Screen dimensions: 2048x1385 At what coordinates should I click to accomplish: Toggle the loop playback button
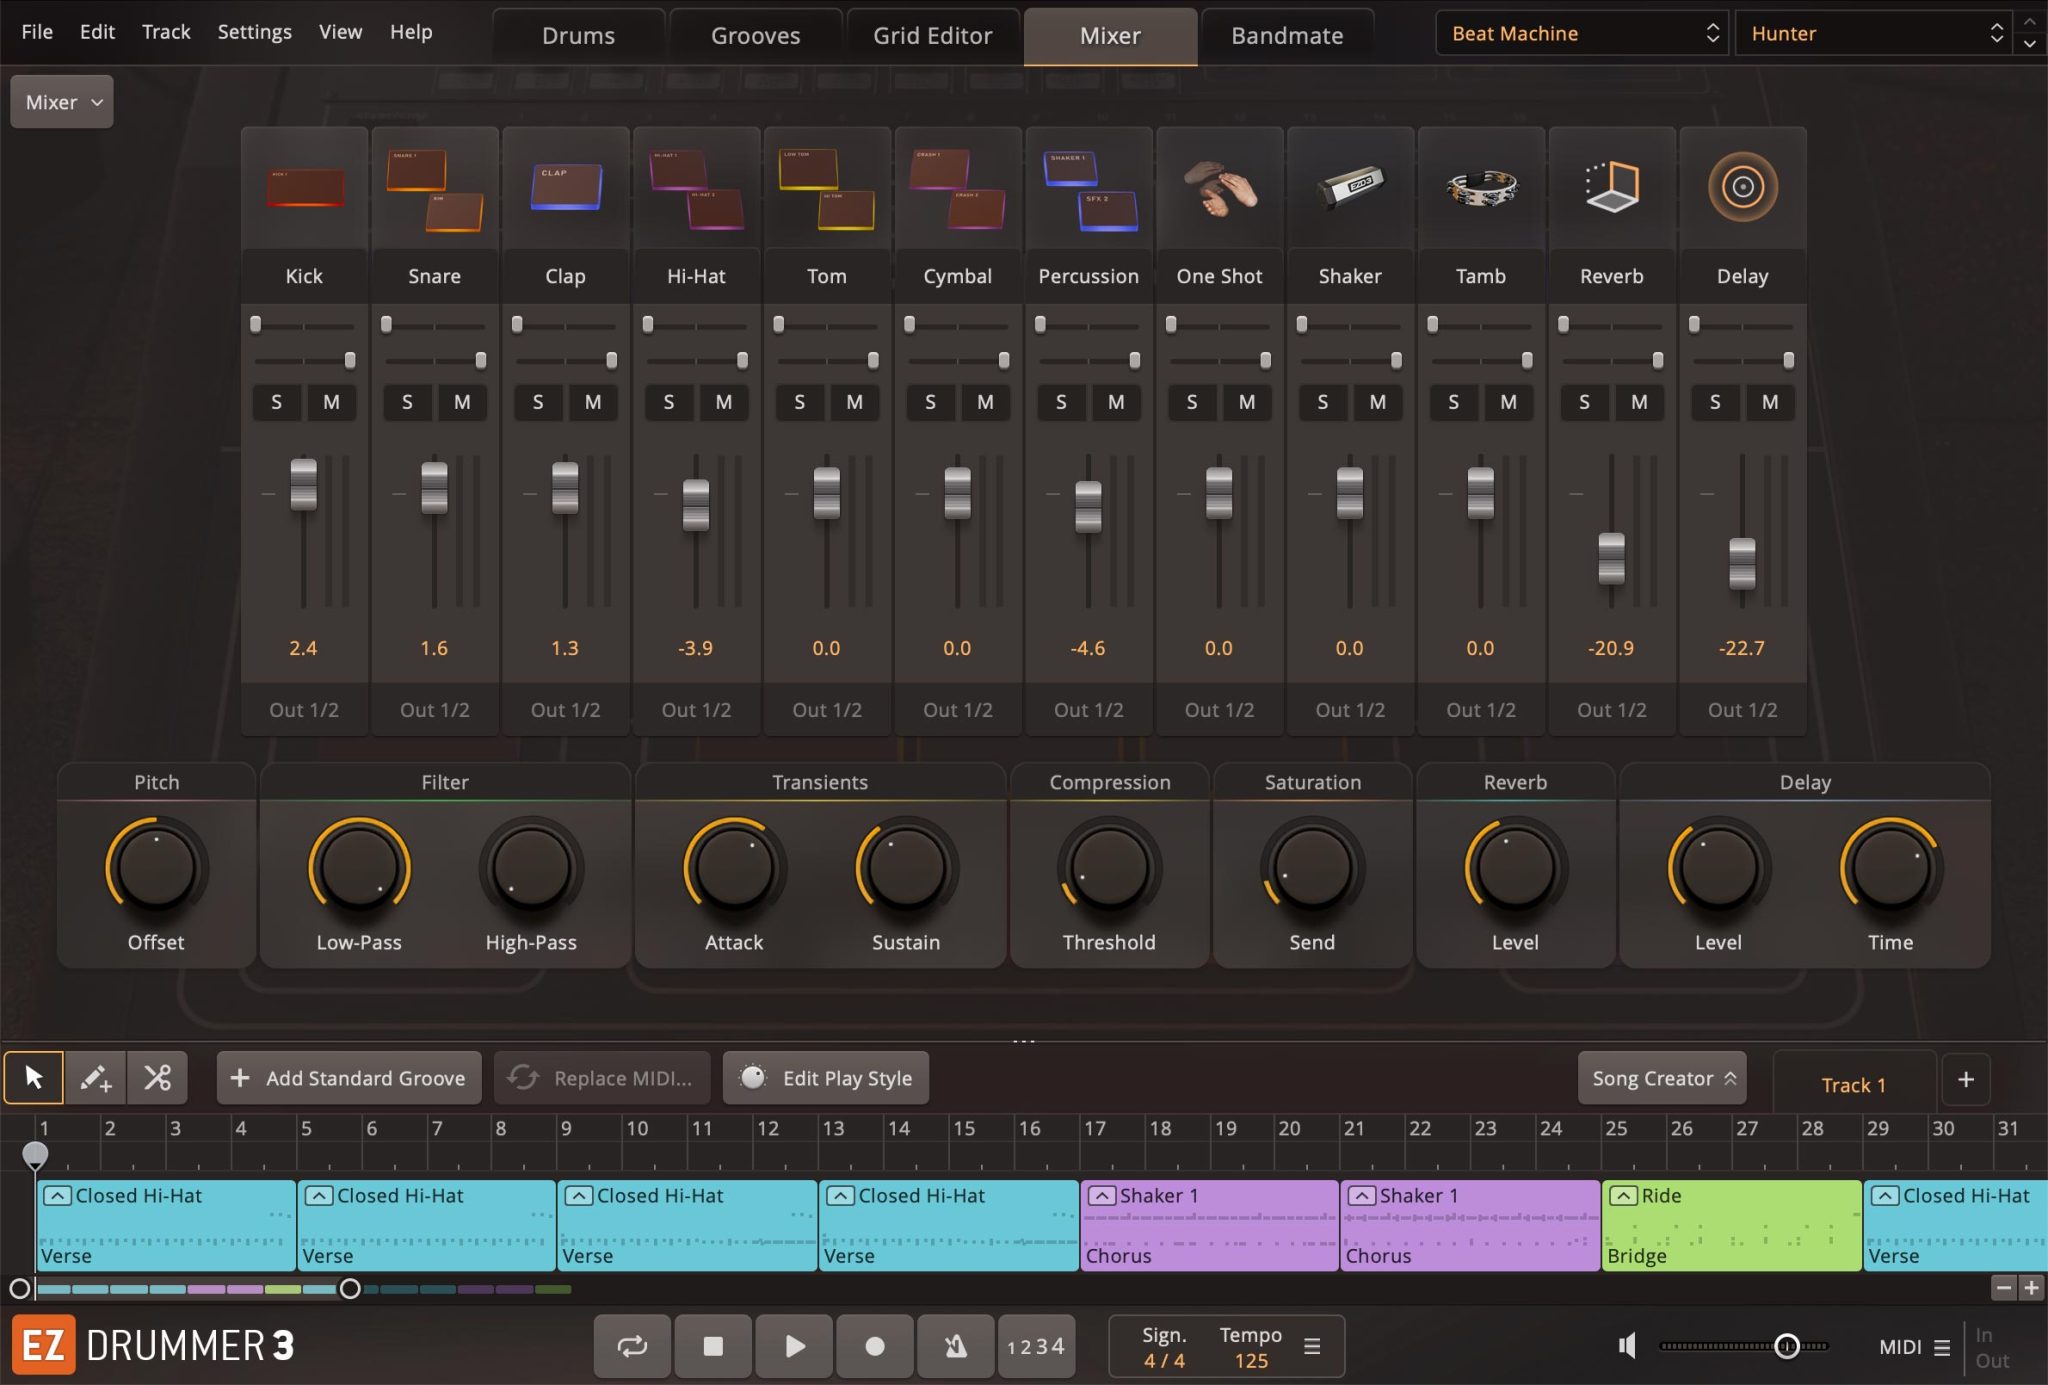click(632, 1346)
